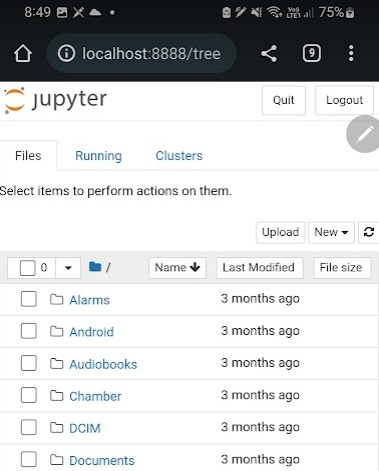Switch to the Clusters tab

click(179, 156)
